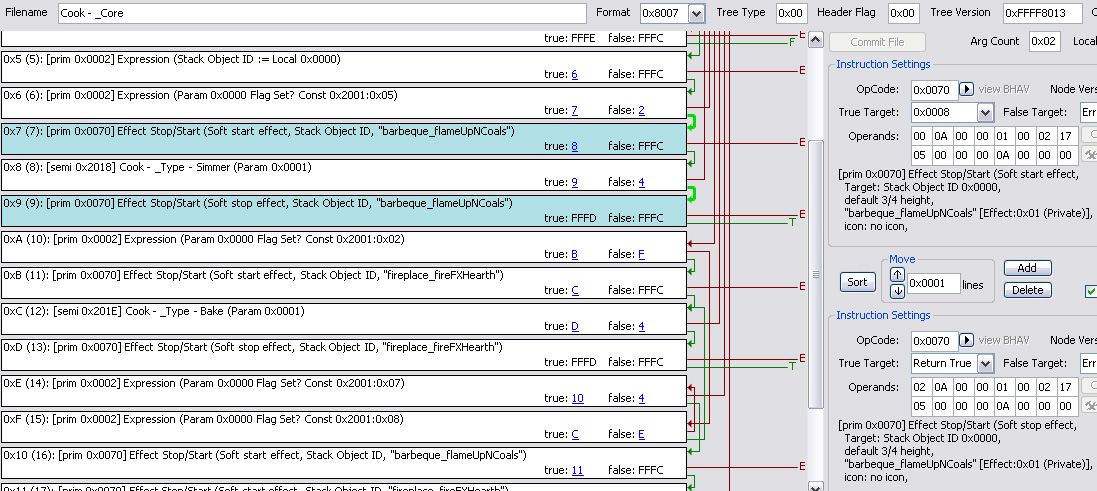Image resolution: width=1097 pixels, height=491 pixels.
Task: Expand True Target dropdown showing 0x0008
Action: [985, 113]
